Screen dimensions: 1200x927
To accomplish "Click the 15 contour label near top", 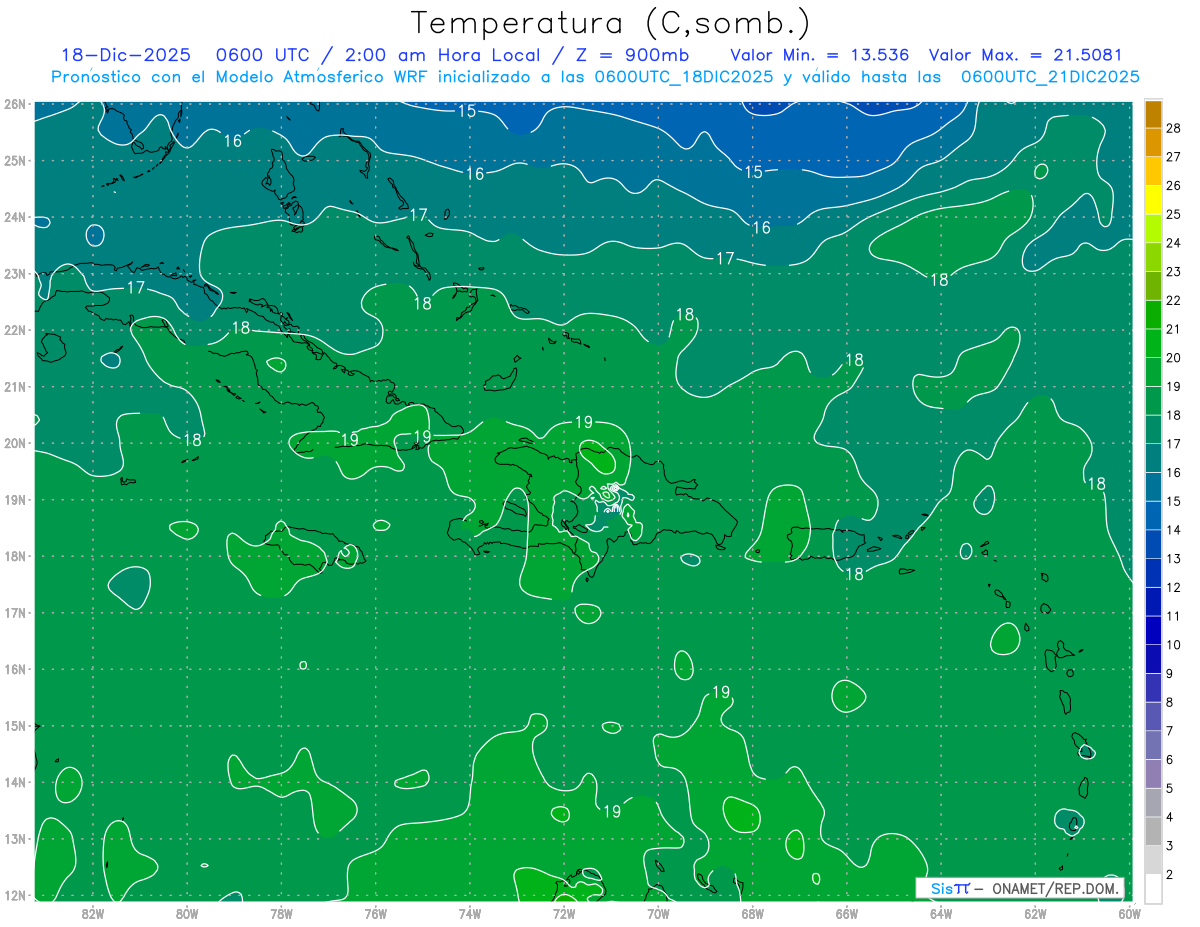I will (467, 111).
